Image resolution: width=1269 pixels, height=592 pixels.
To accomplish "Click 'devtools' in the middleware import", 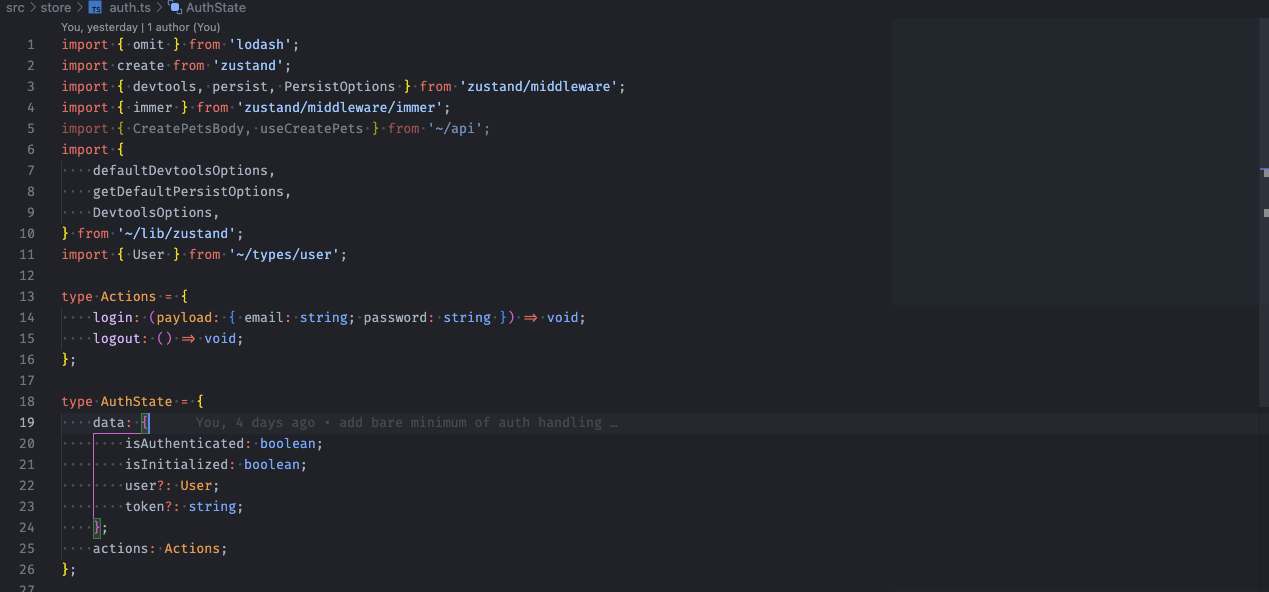I will [164, 86].
